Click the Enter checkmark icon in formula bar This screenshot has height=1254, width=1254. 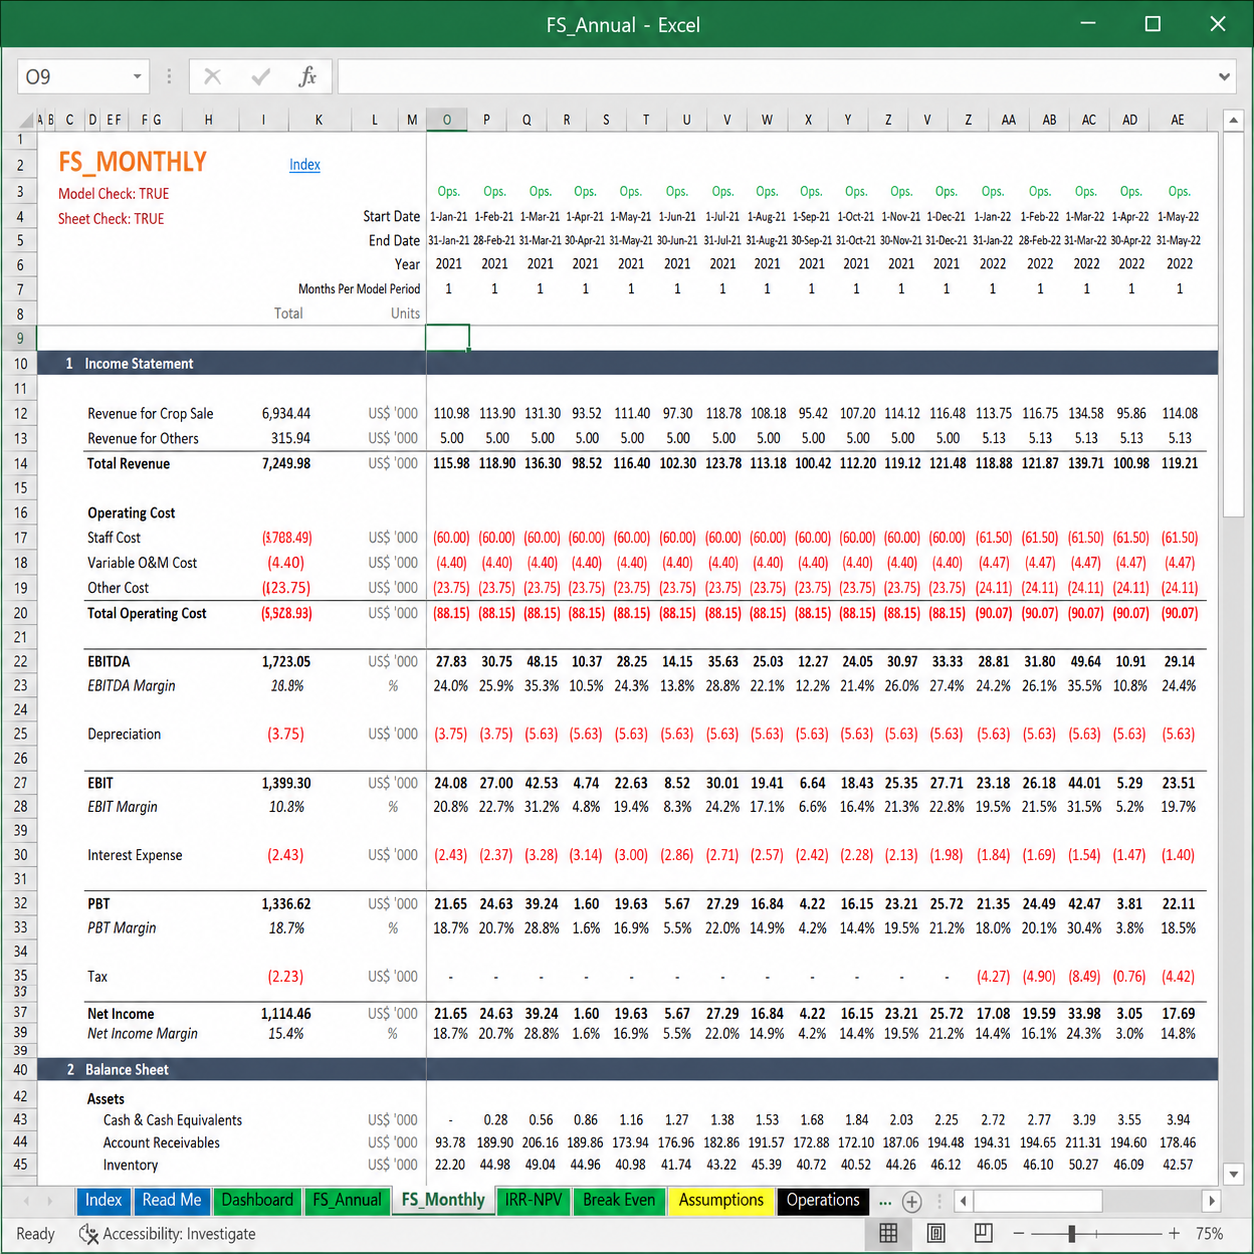tap(261, 77)
